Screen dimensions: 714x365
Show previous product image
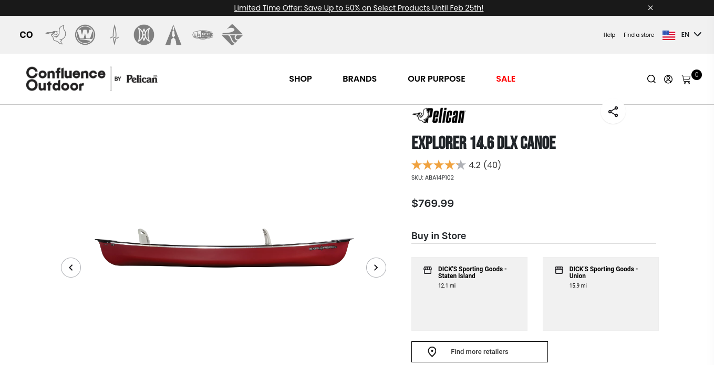pos(71,268)
